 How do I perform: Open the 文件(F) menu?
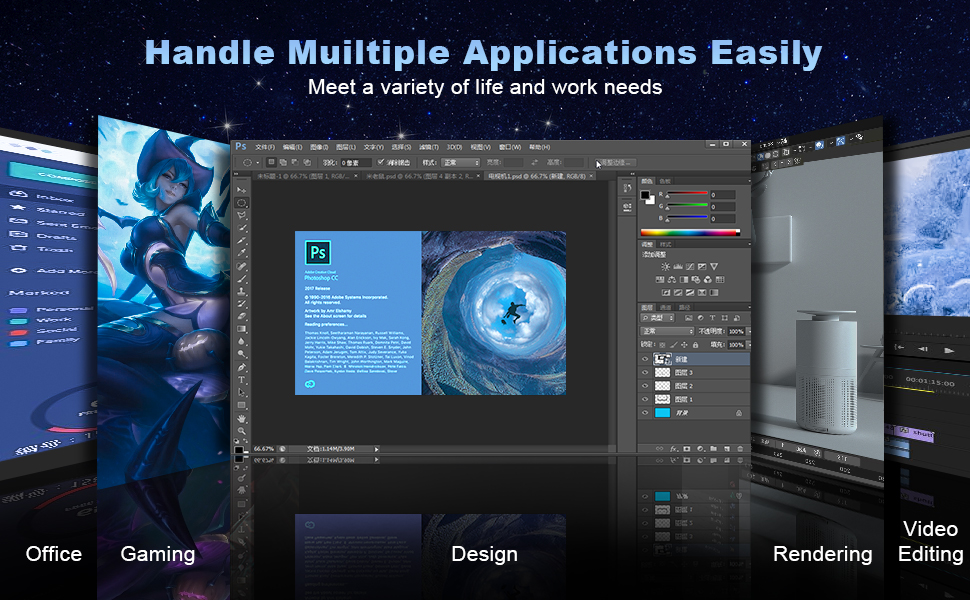(264, 147)
